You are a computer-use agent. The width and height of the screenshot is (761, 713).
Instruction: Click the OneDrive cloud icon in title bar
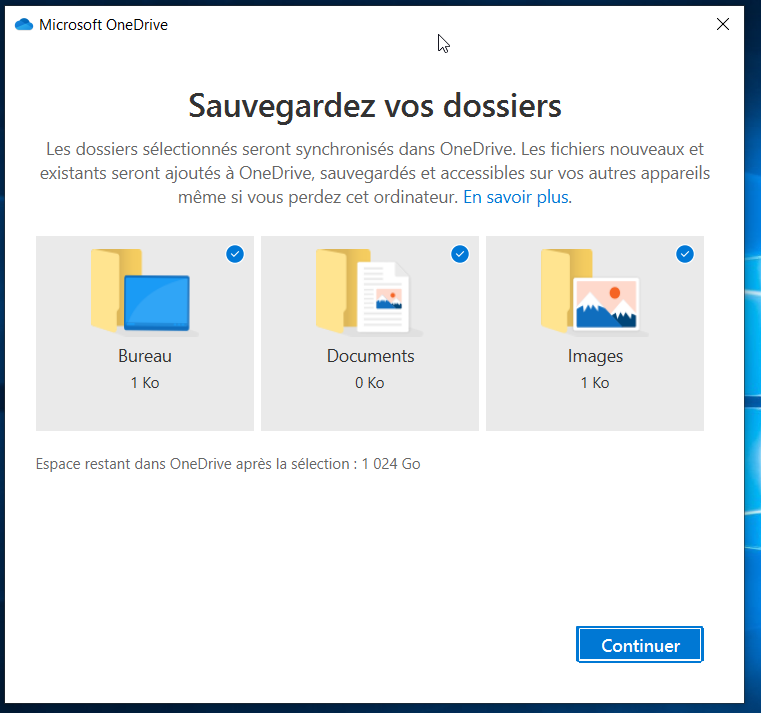24,25
